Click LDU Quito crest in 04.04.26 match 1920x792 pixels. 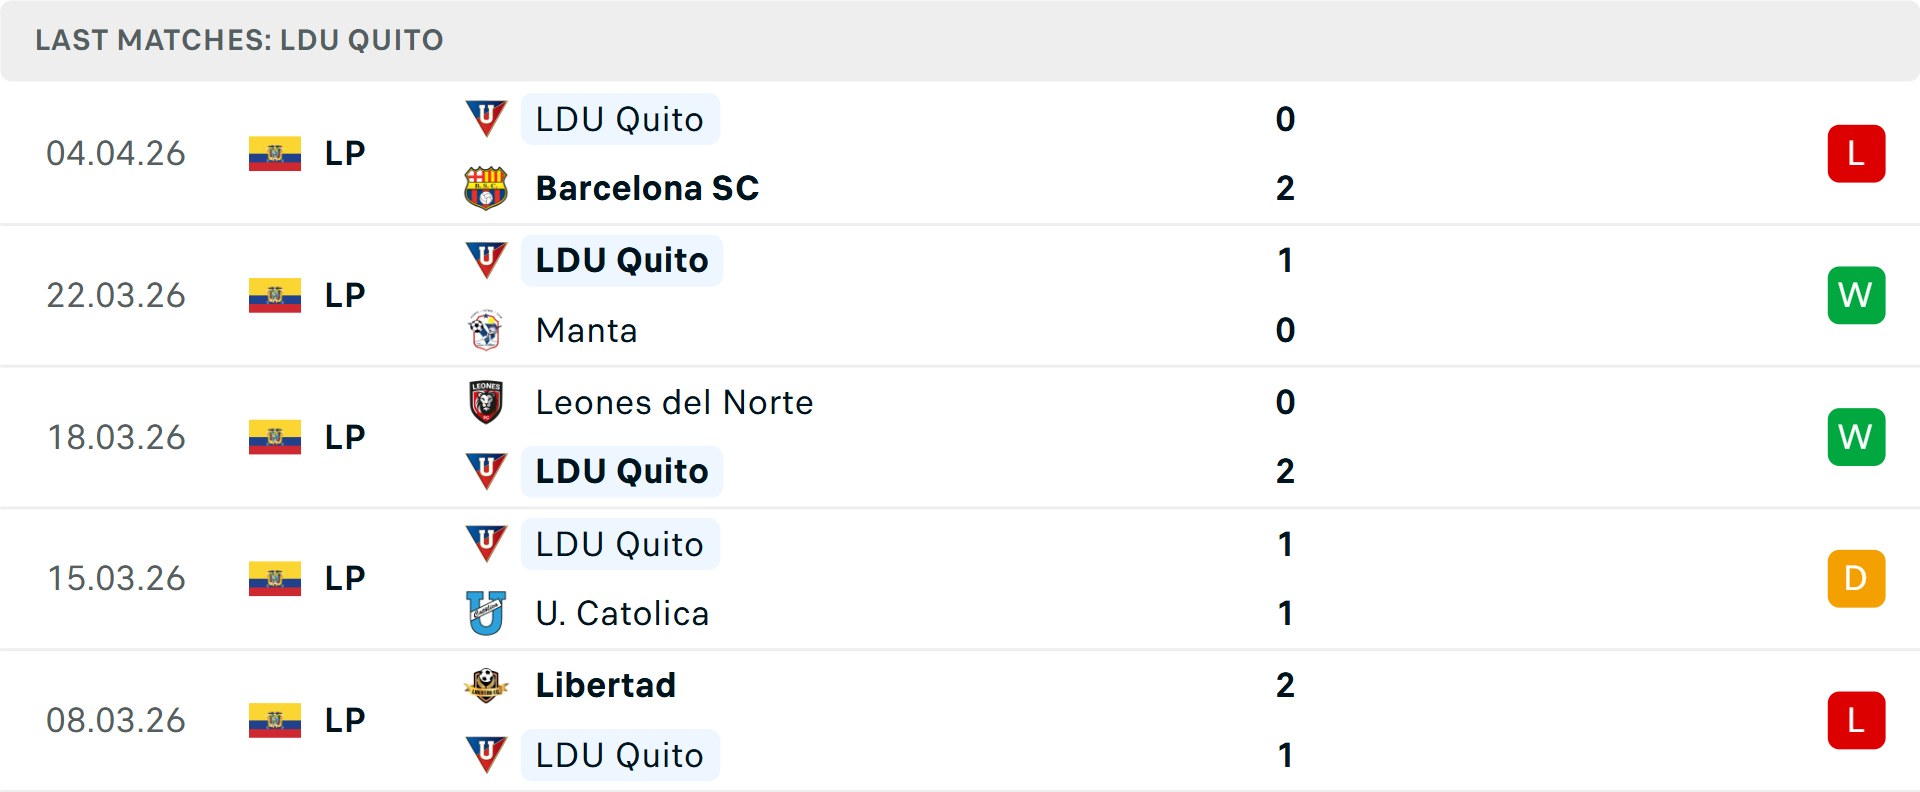(x=486, y=119)
